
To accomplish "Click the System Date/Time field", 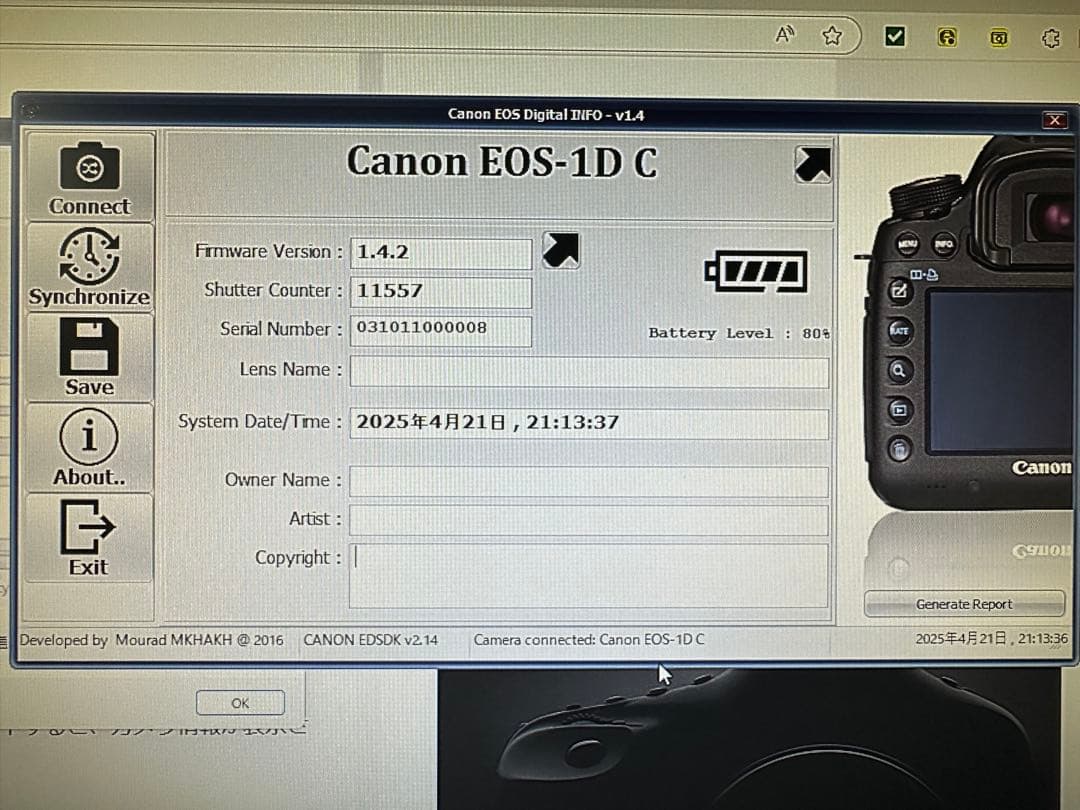I will (590, 423).
